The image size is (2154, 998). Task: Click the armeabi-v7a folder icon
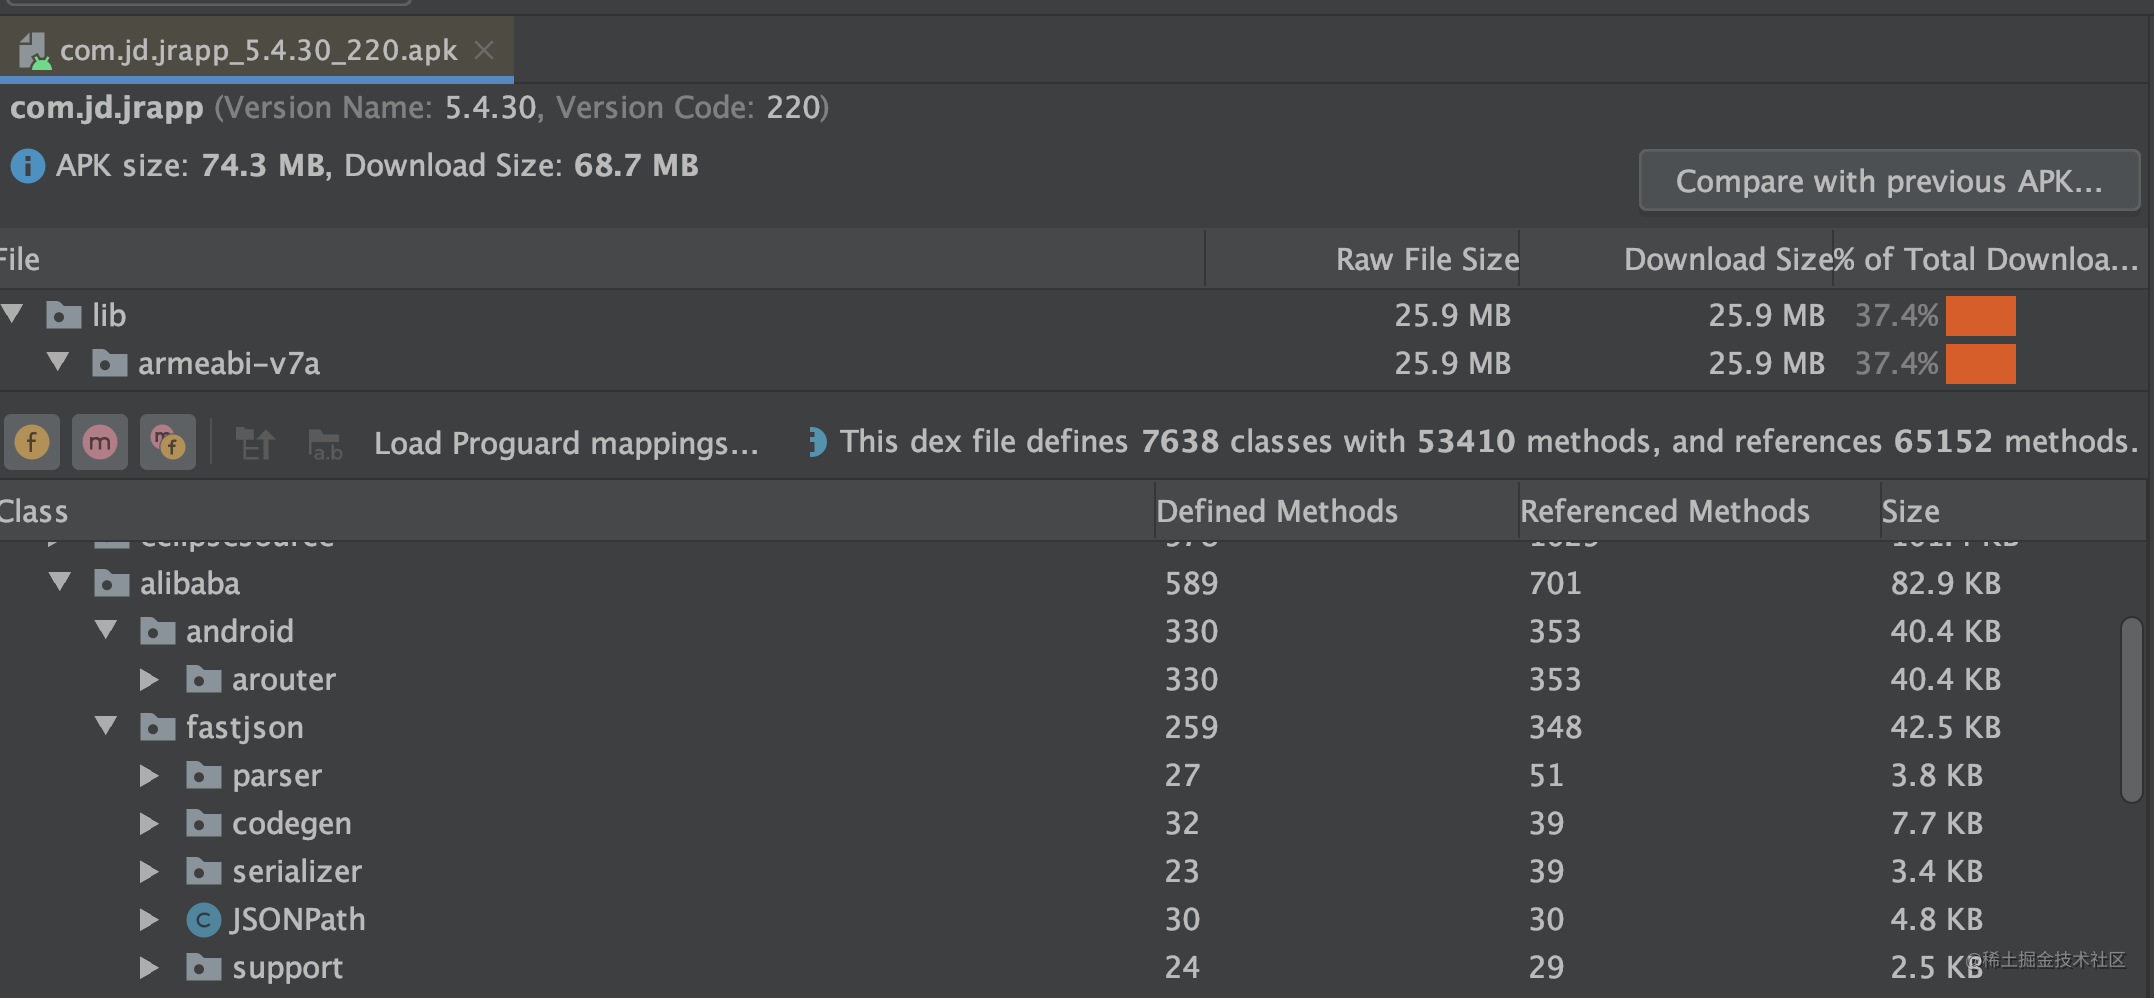point(110,363)
